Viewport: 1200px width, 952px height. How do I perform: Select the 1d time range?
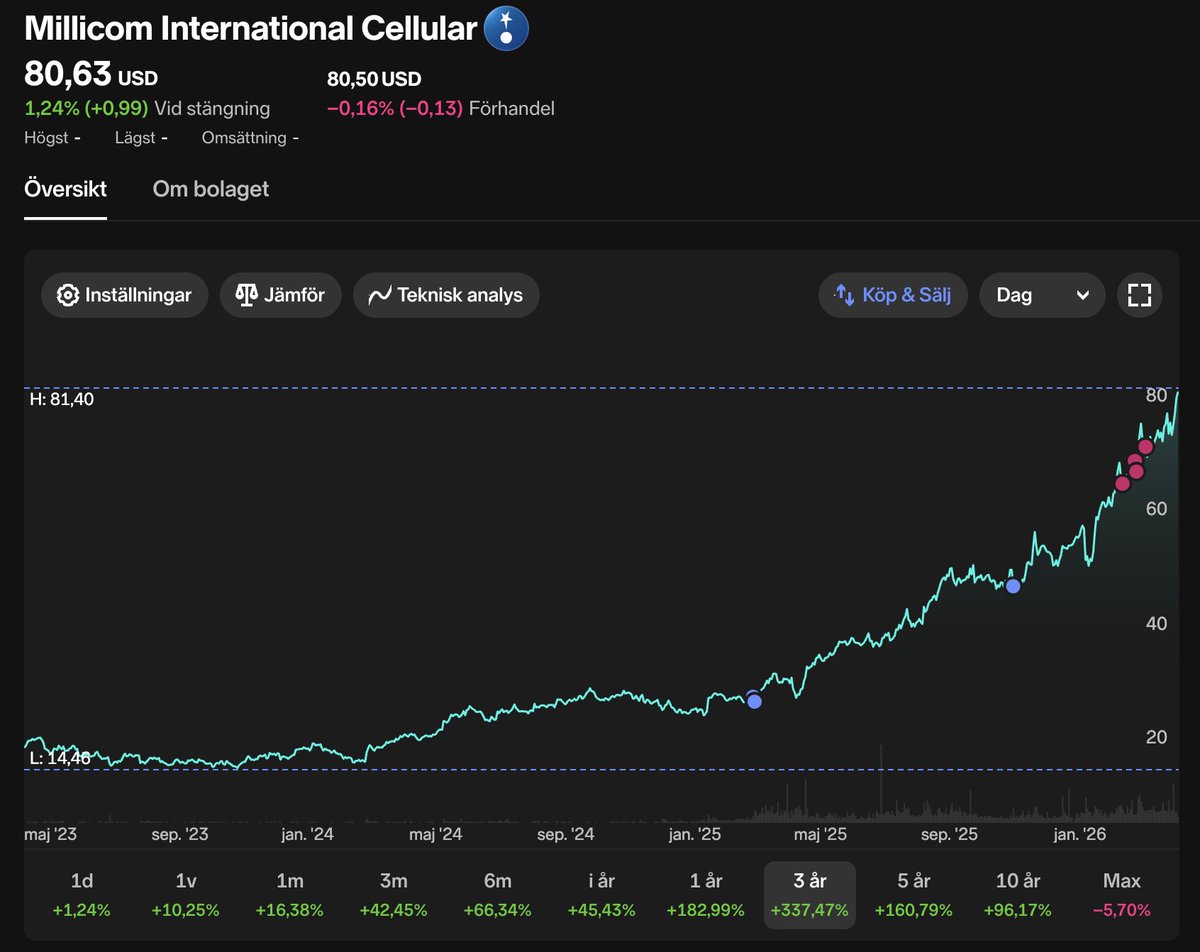[x=82, y=894]
